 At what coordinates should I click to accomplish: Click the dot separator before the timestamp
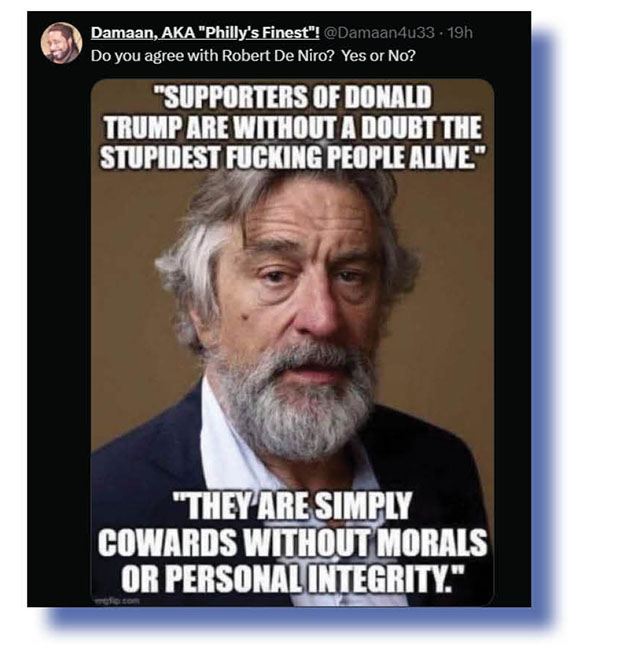pos(440,33)
